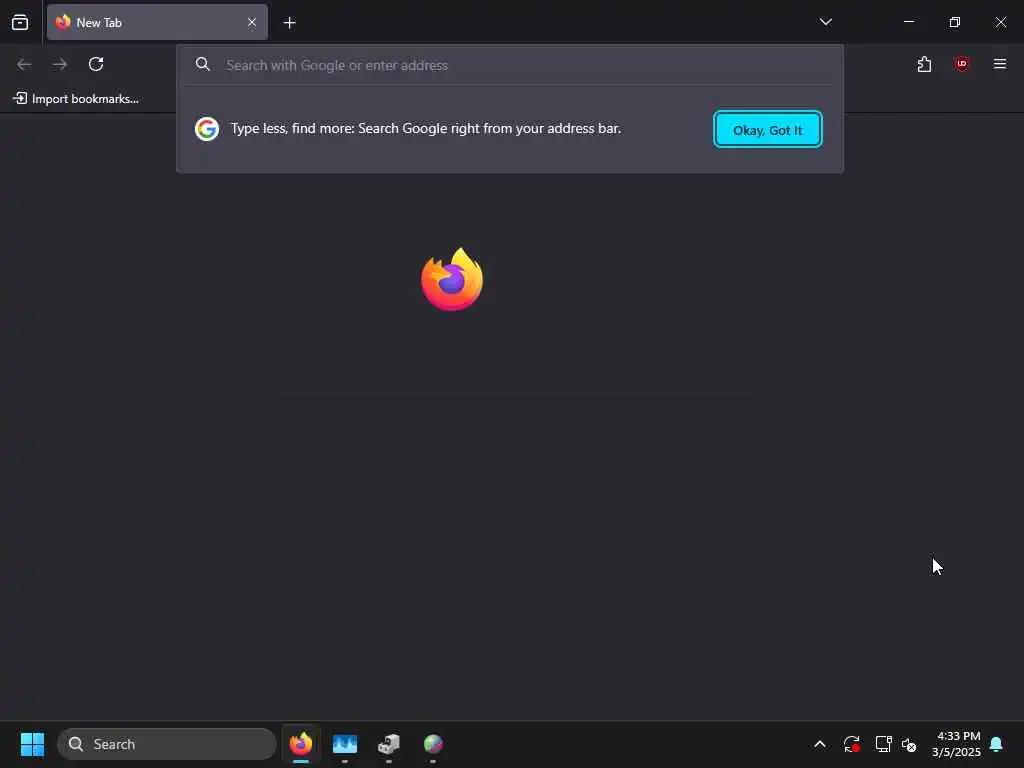Open the Firefox hamburger application menu
Viewport: 1024px width, 768px height.
[x=1000, y=64]
